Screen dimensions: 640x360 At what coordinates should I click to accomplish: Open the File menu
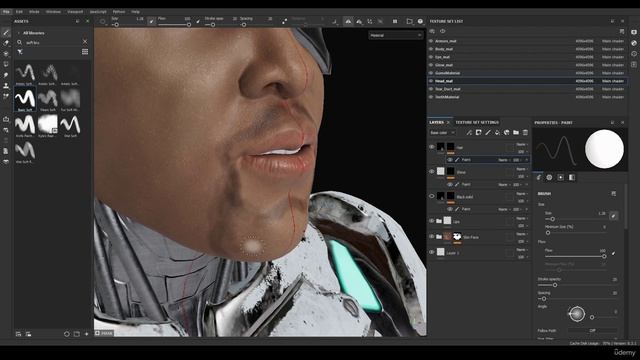pyautogui.click(x=7, y=12)
